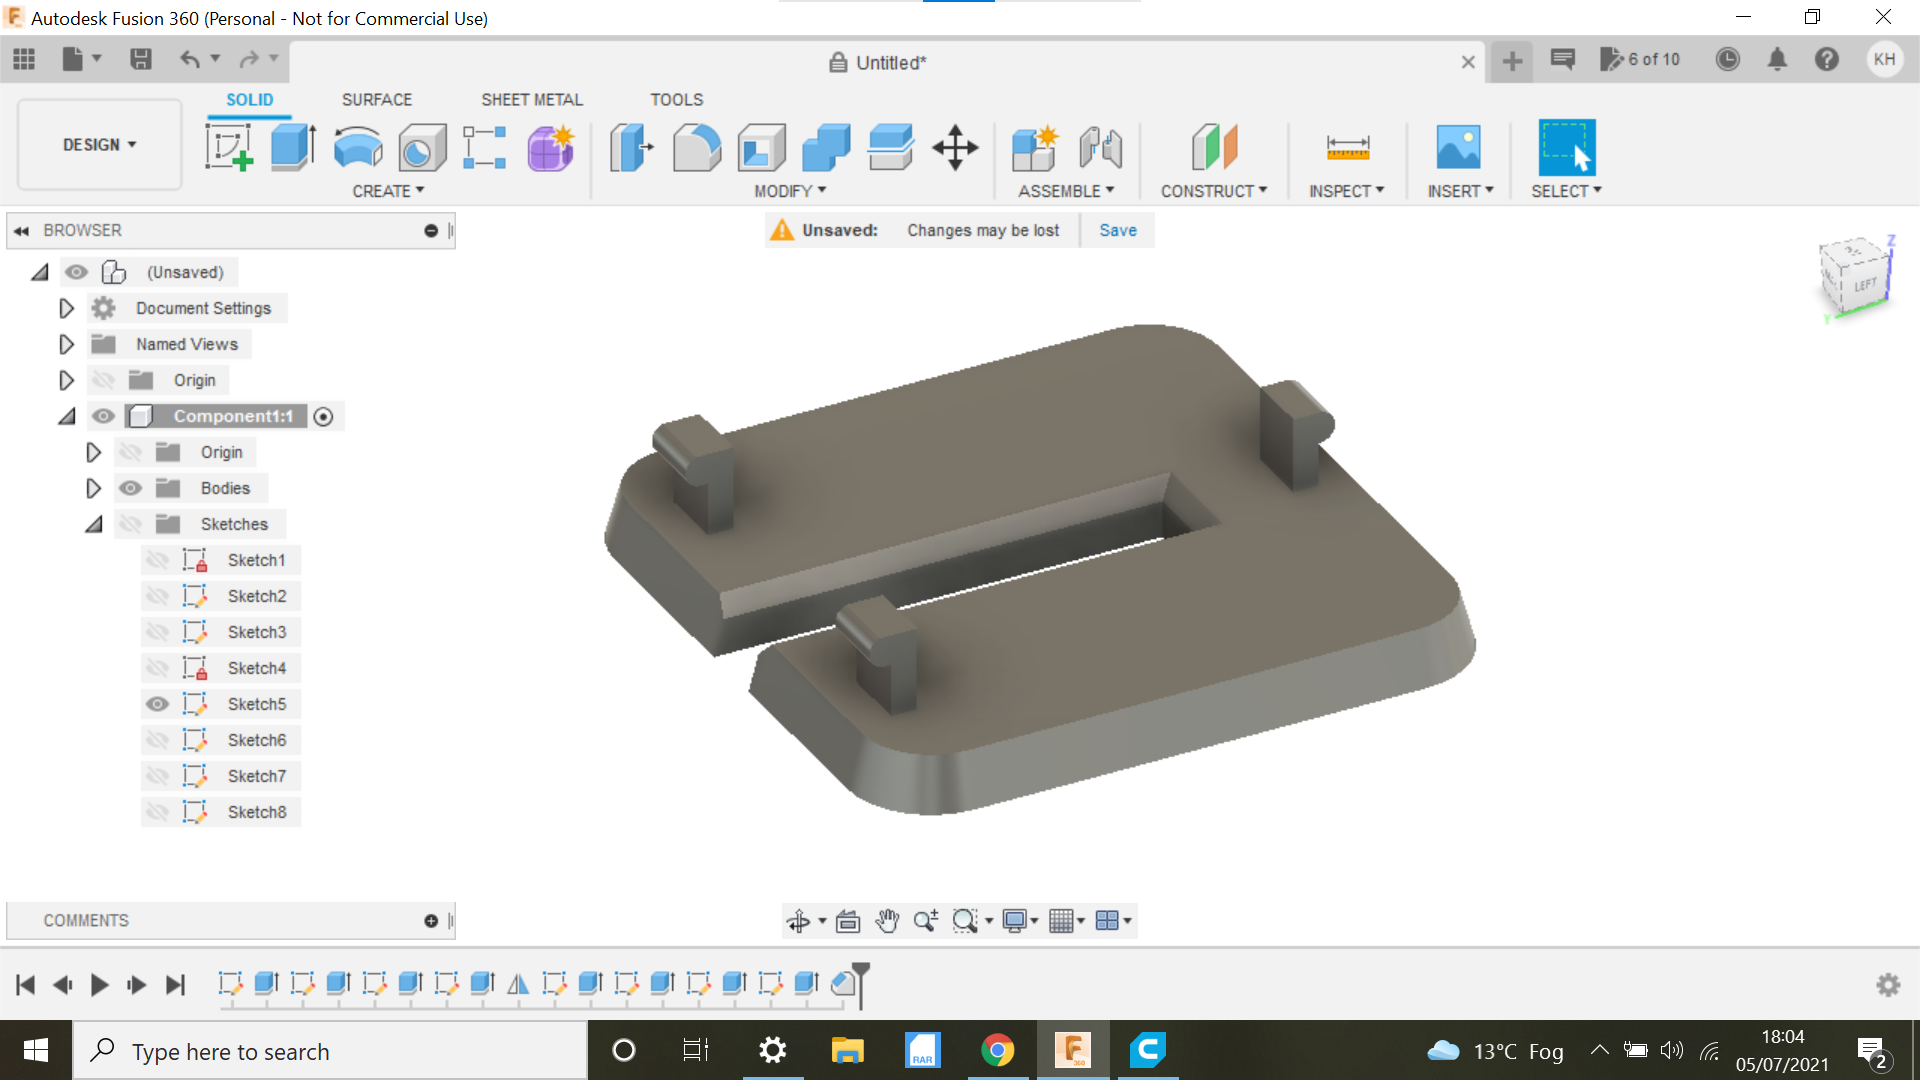This screenshot has height=1080, width=1920.
Task: Switch to the SOLID tab
Action: (249, 100)
